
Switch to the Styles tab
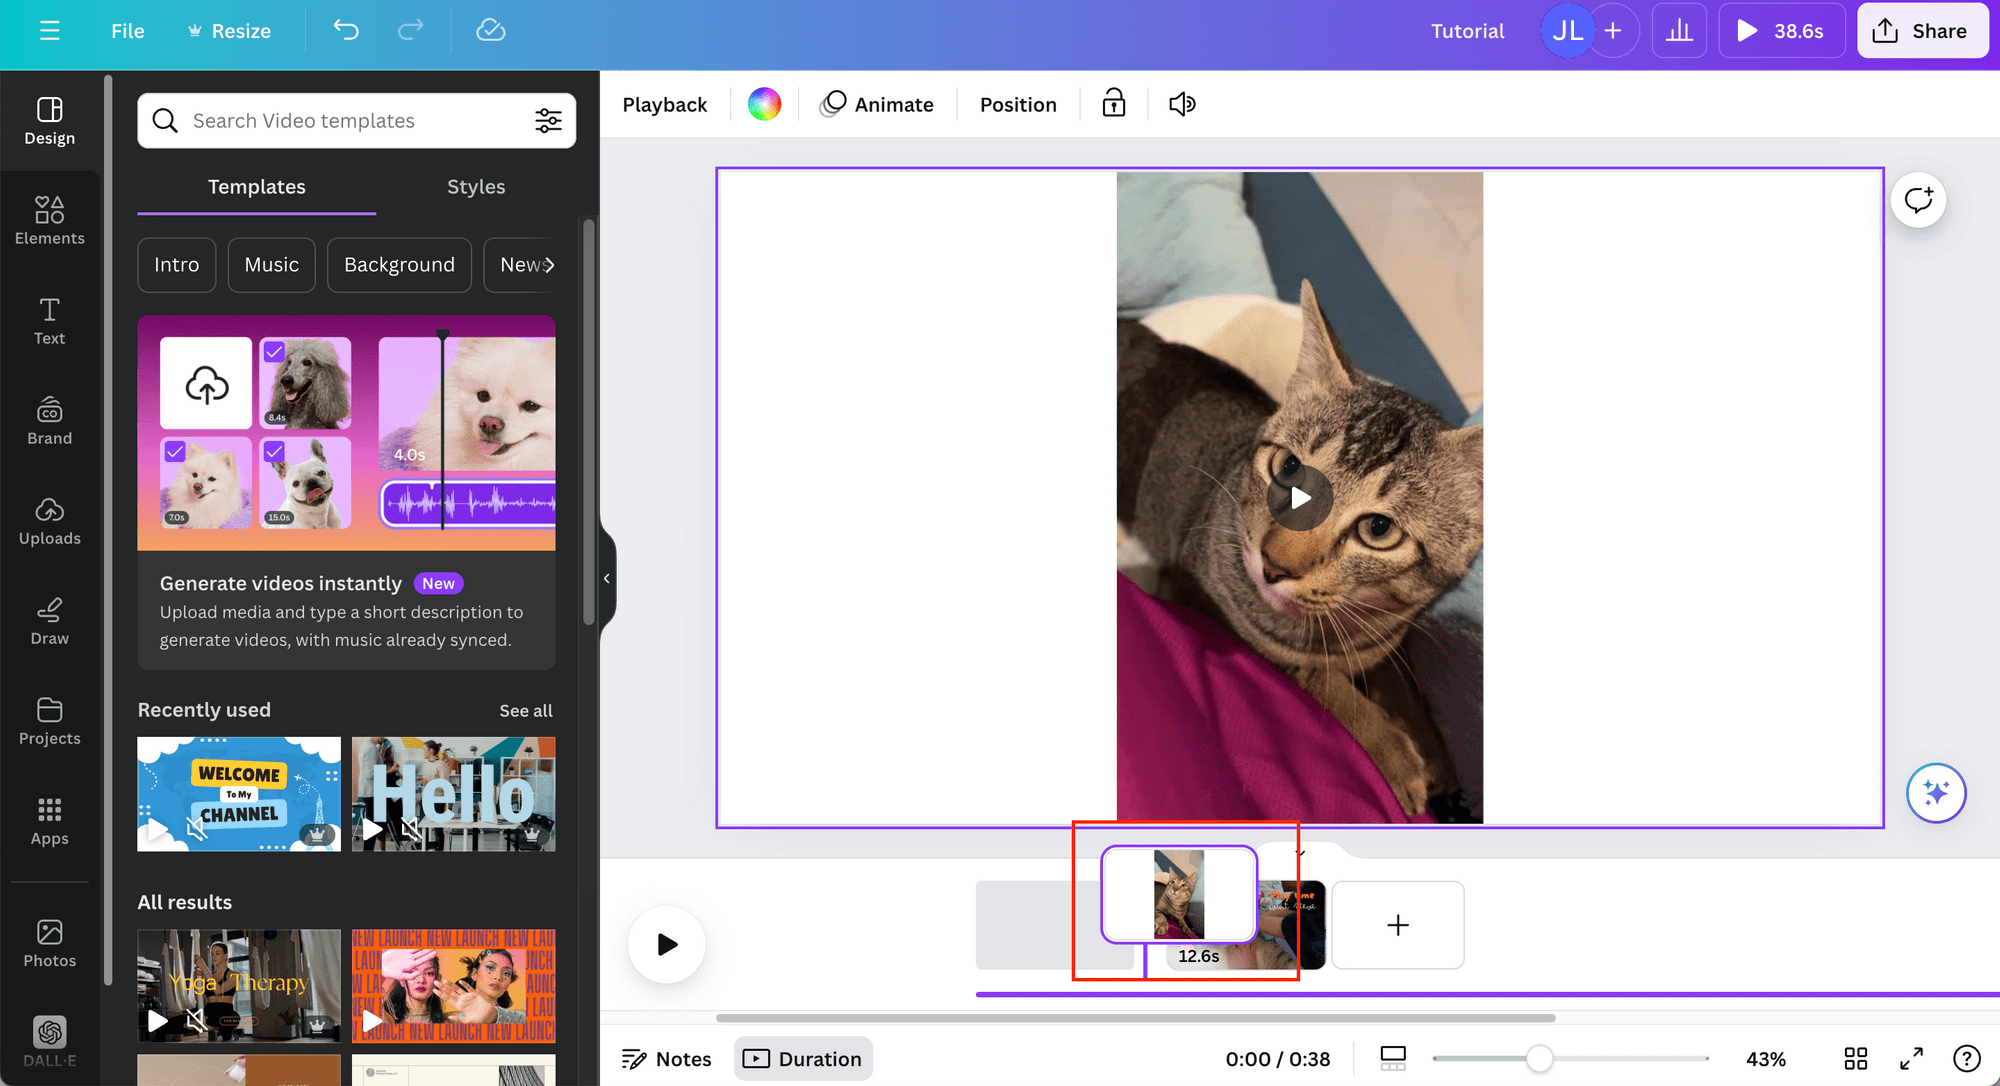(x=476, y=187)
